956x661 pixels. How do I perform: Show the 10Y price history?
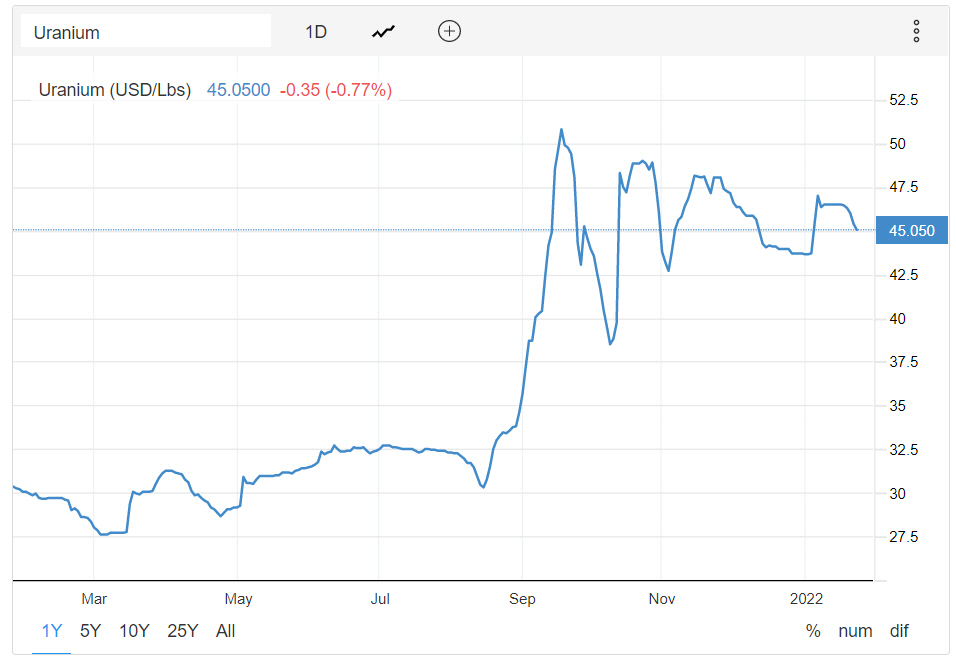tap(134, 631)
